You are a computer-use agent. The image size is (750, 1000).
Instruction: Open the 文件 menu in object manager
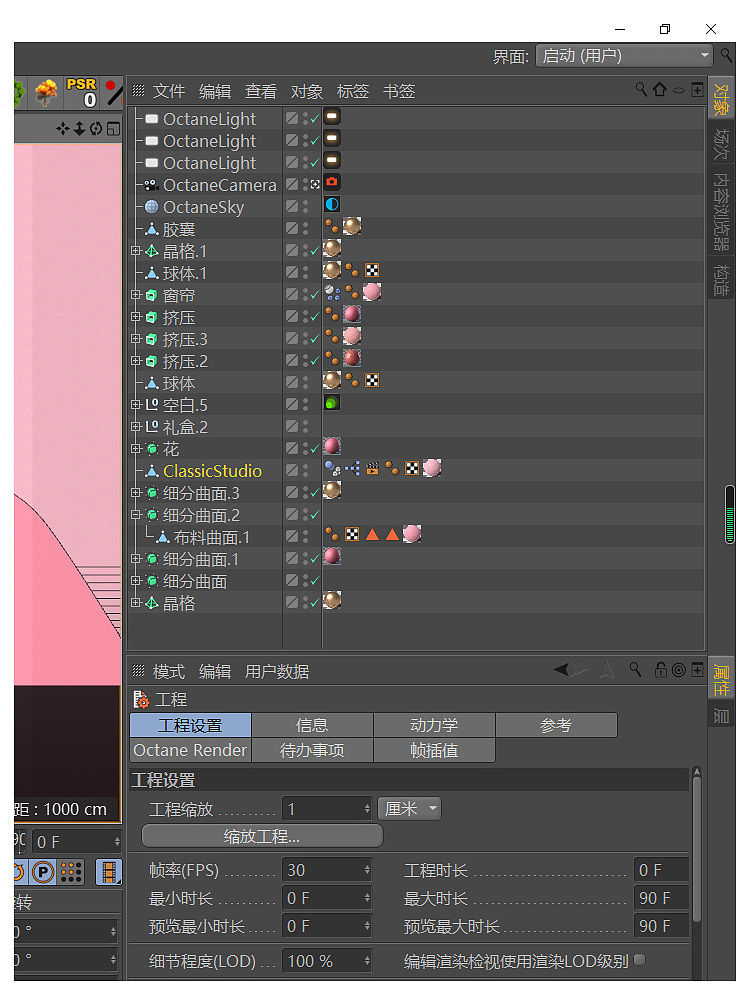click(x=168, y=91)
